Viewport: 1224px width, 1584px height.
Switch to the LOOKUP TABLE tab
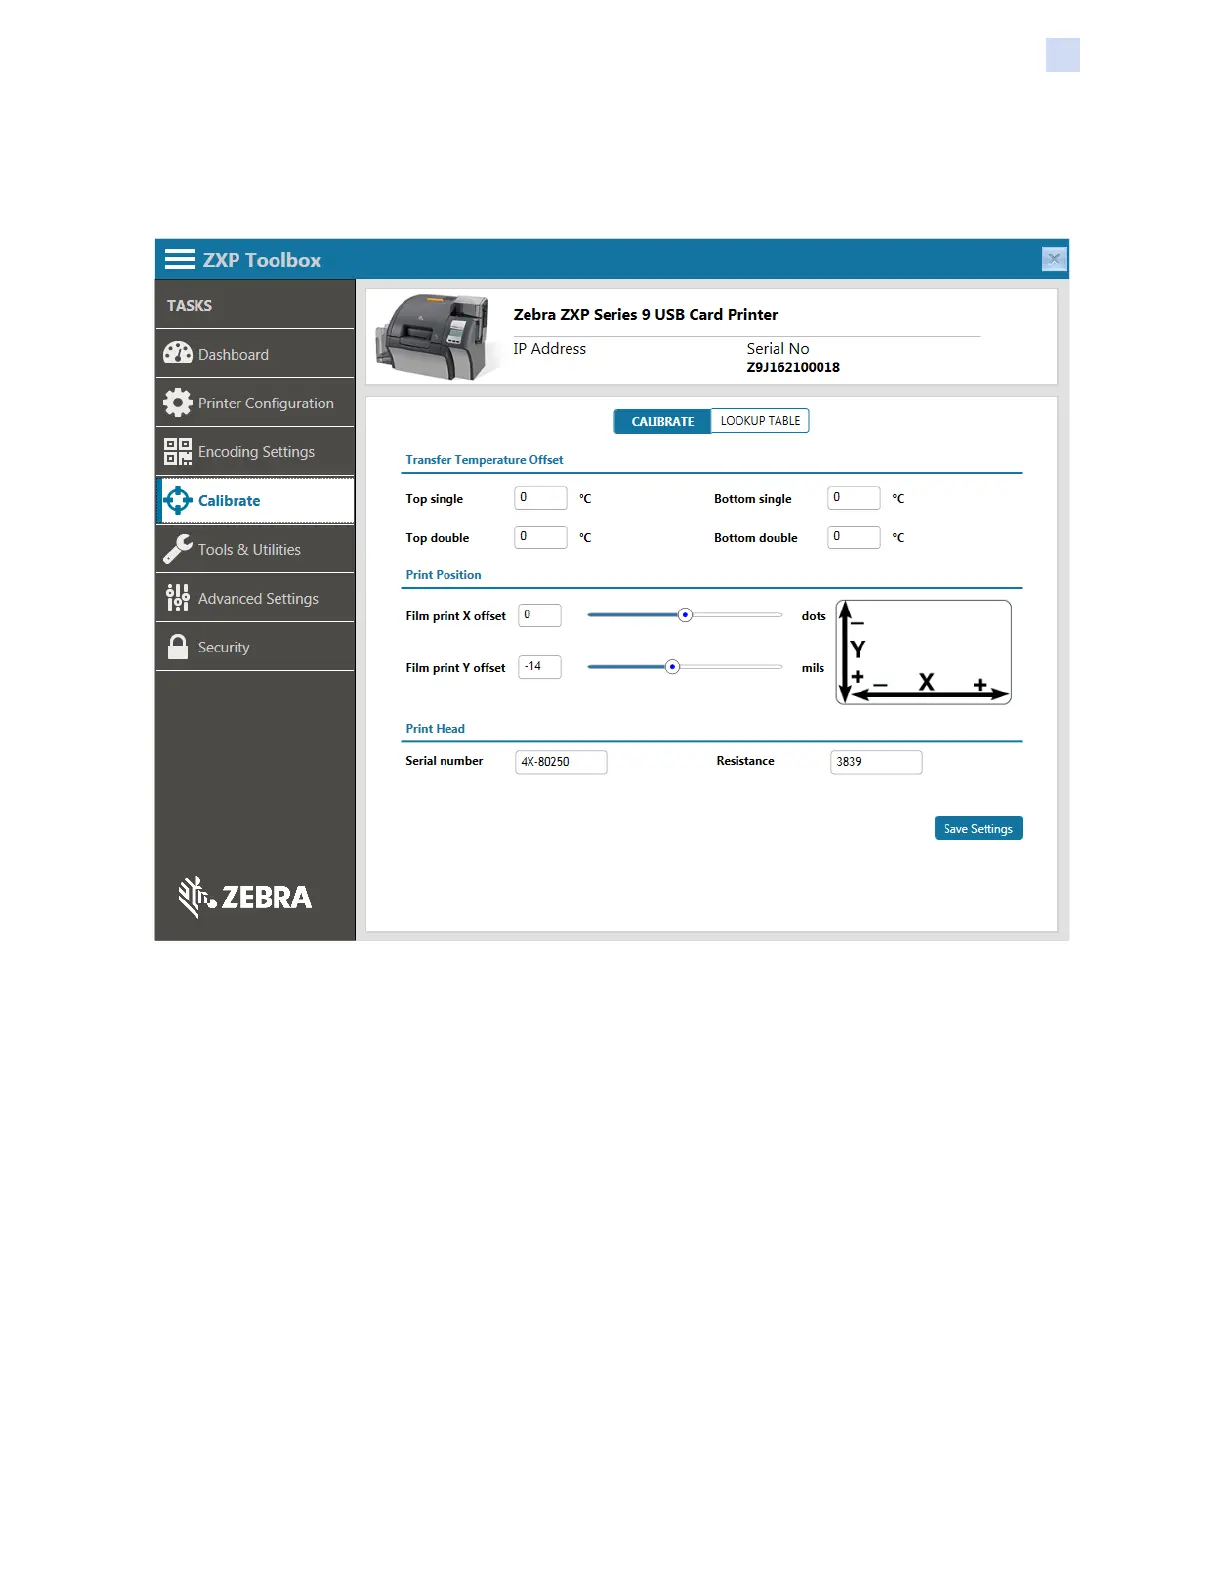tap(760, 421)
